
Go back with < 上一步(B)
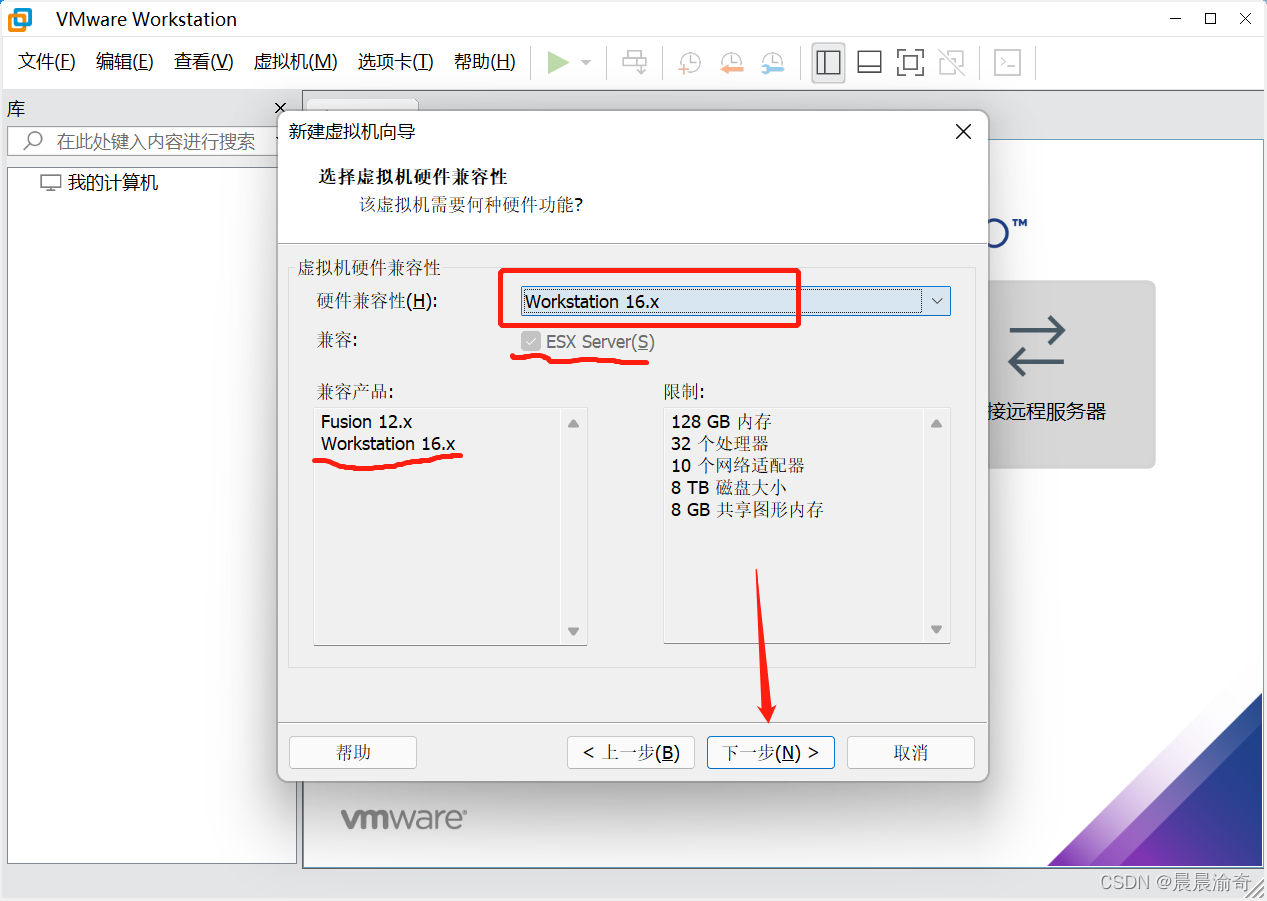(631, 753)
